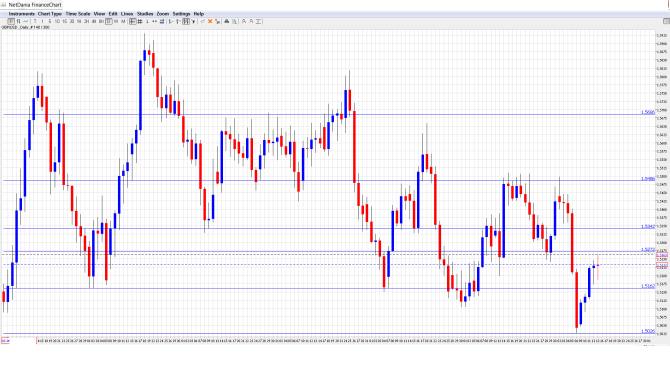
Task: Toggle the crosshair cursor tool
Action: tap(132, 21)
